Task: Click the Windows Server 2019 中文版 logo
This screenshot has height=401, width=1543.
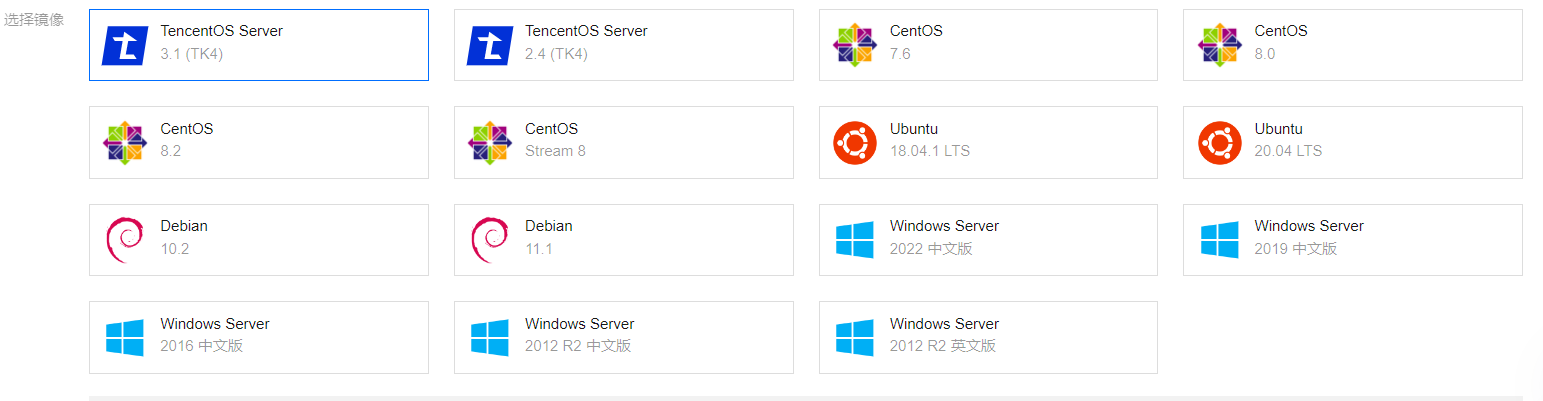Action: (x=1220, y=240)
